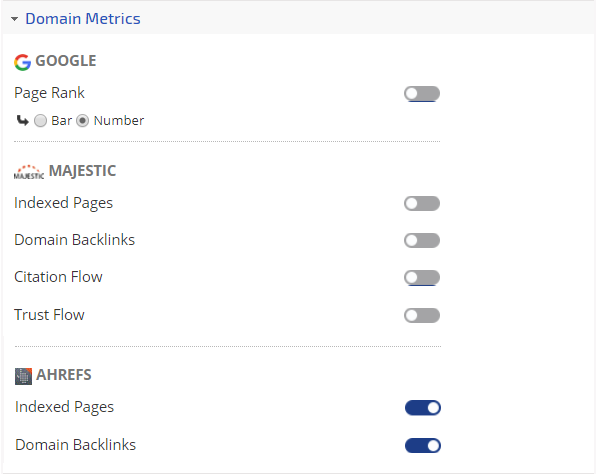Enable the Google Page Rank toggle
This screenshot has width=600, height=474.
[x=422, y=94]
